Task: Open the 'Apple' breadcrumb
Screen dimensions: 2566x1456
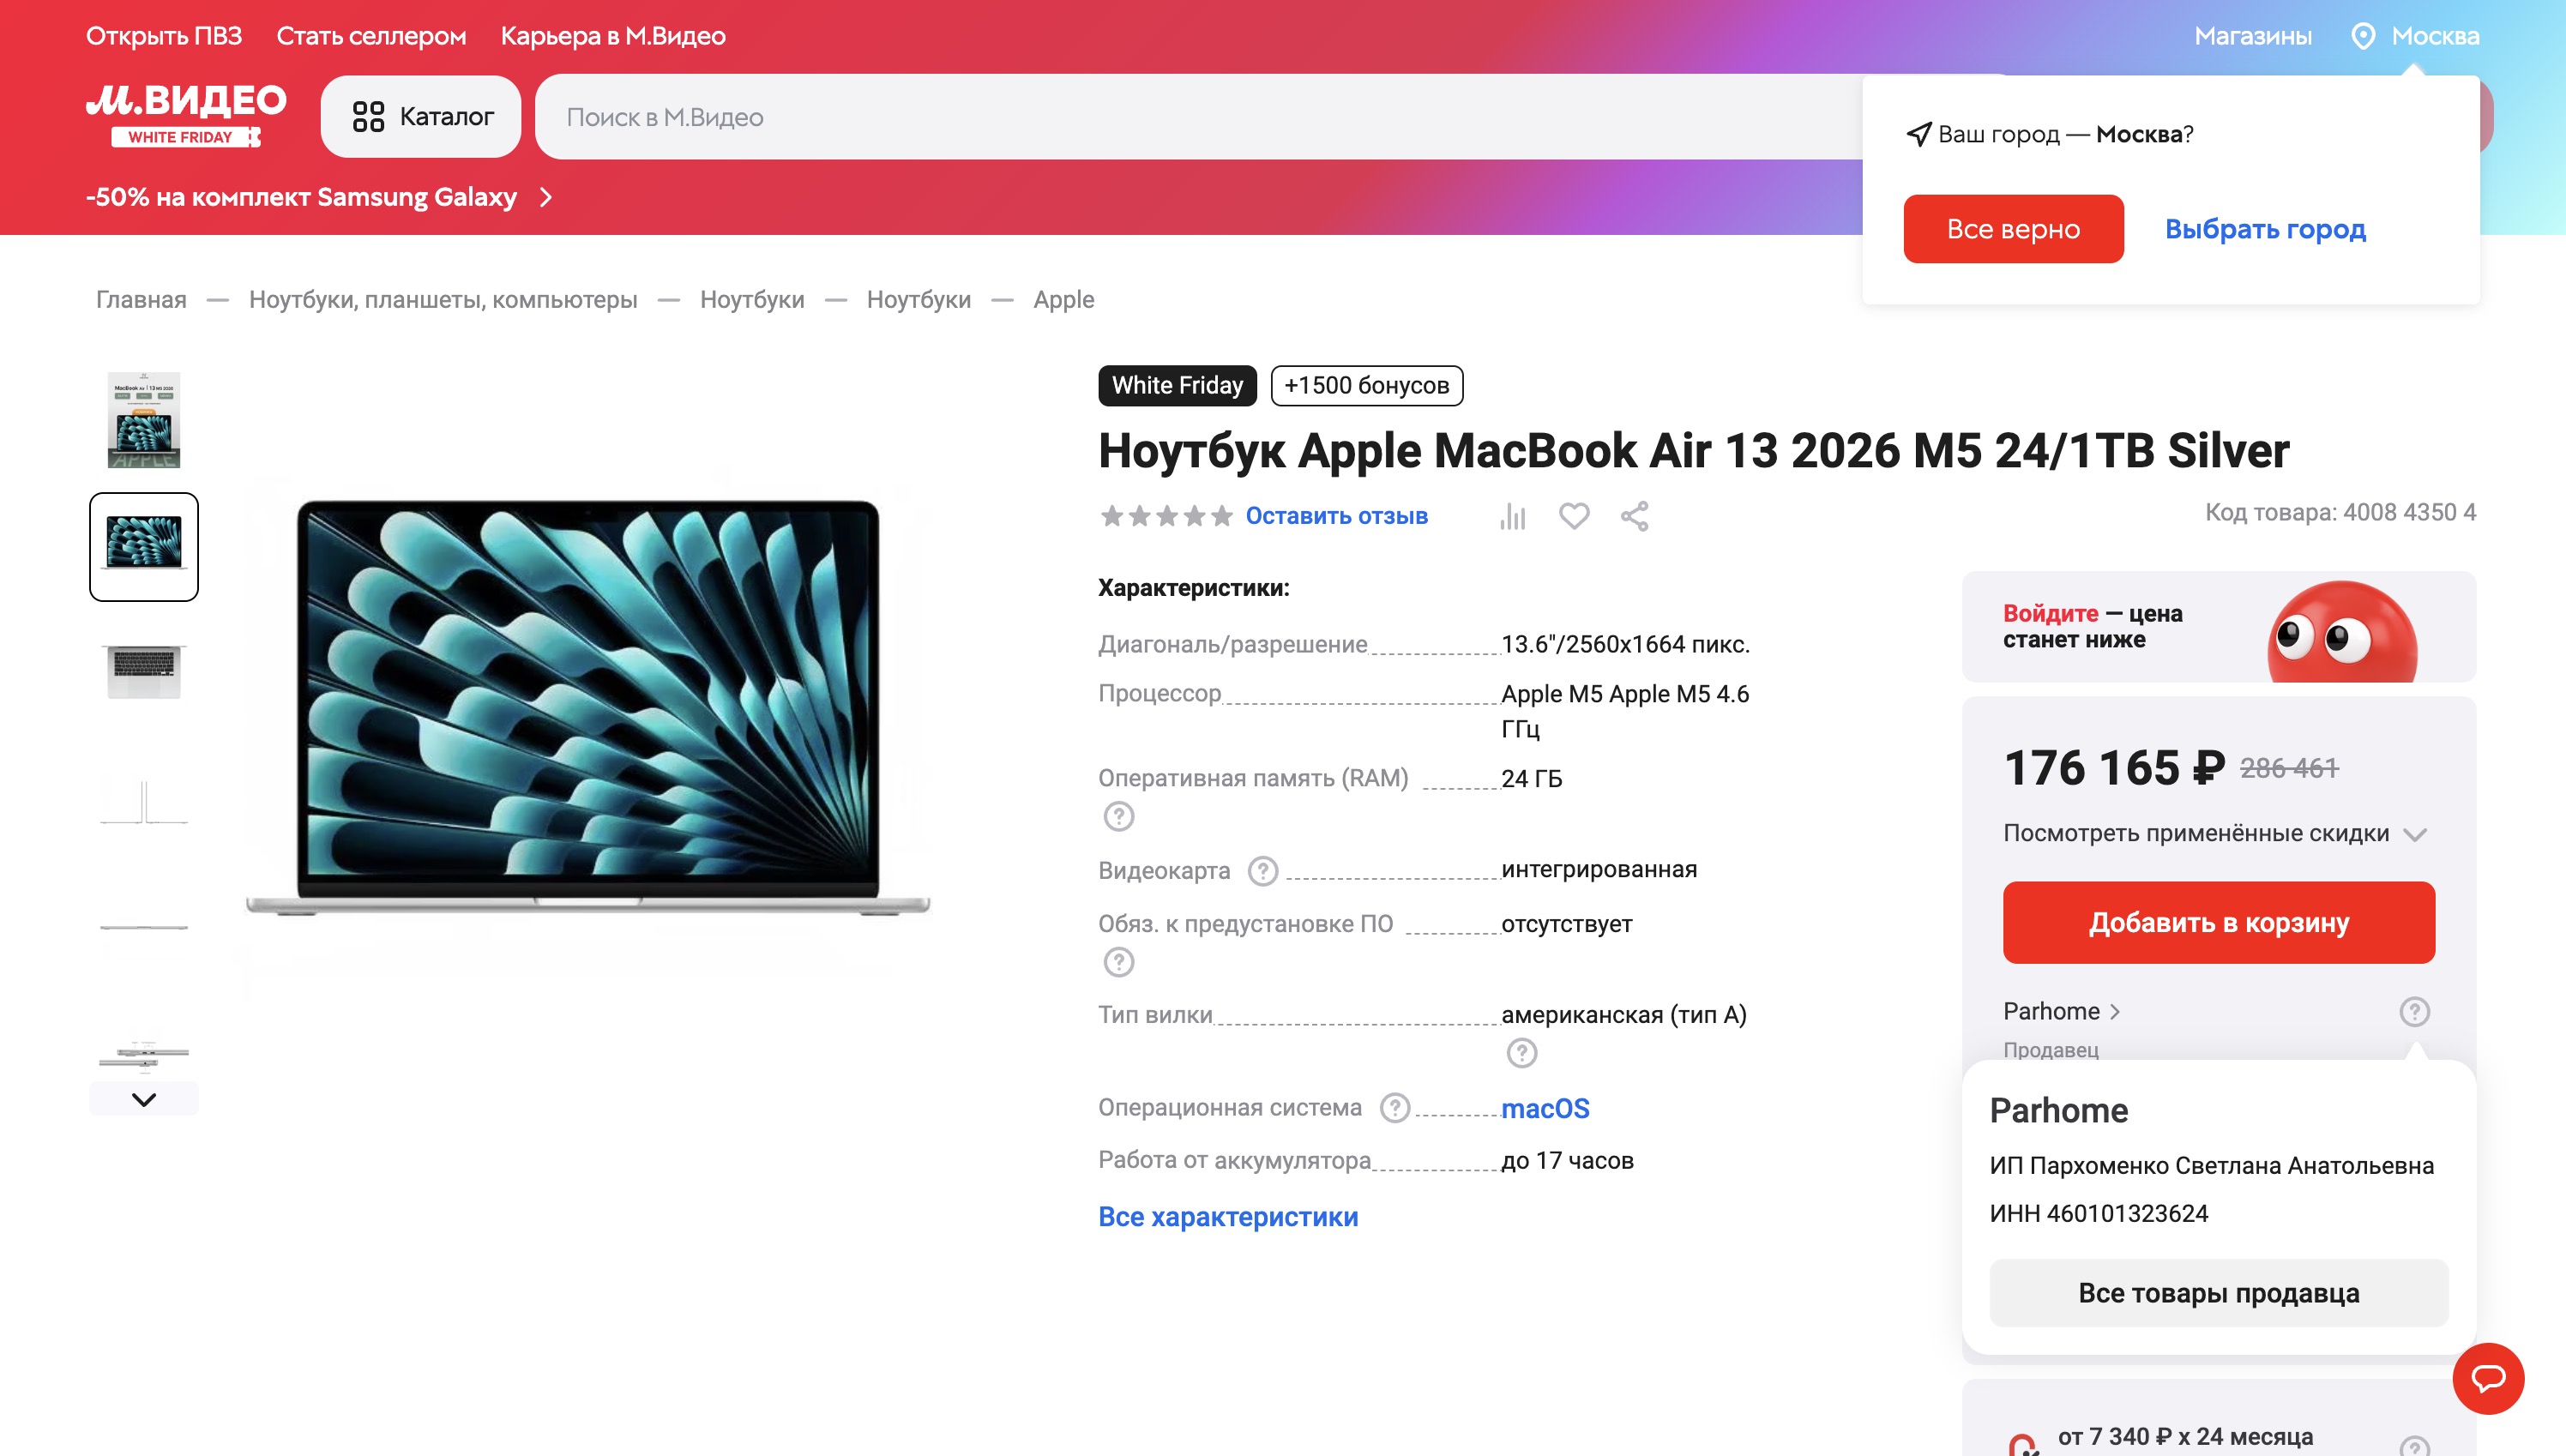Action: pos(1064,299)
